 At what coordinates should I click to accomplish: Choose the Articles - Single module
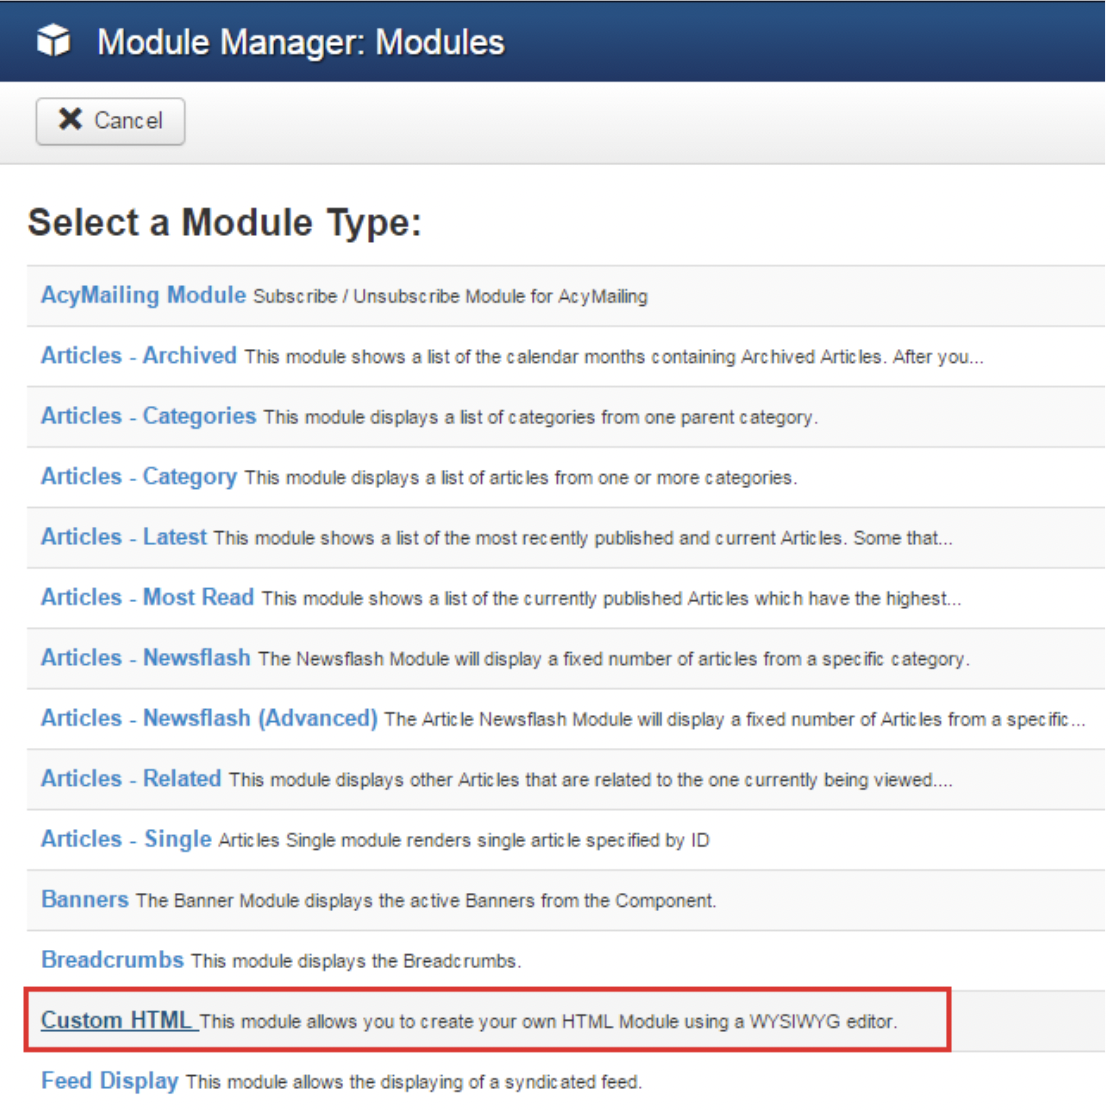pyautogui.click(x=126, y=839)
